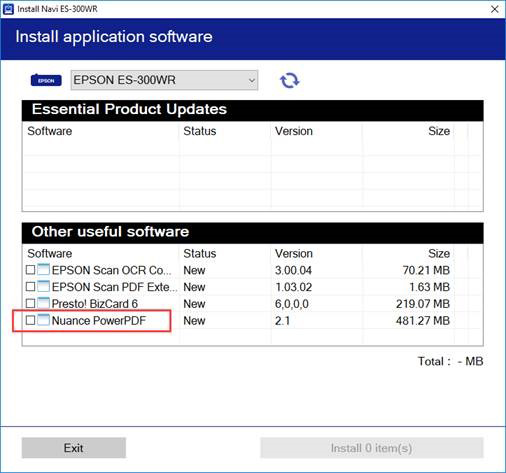Click the Presto! BizCard 6 file icon
Screen dimensions: 506x473
[x=44, y=303]
